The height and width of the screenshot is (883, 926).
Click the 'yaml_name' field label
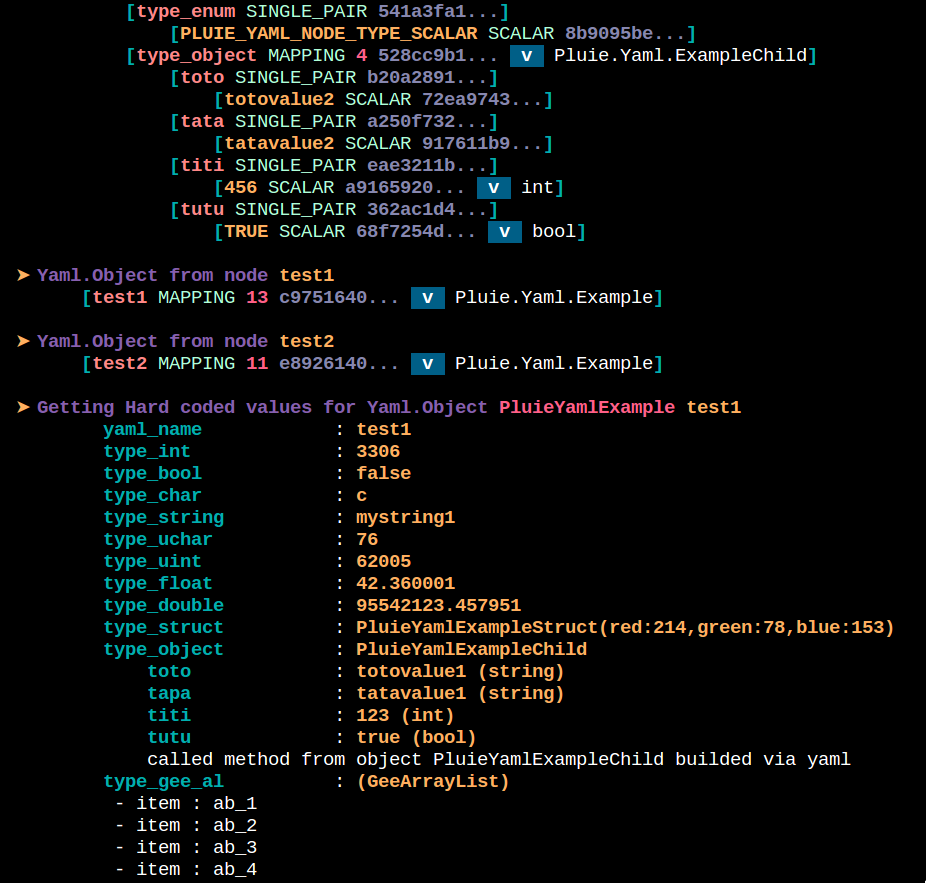pyautogui.click(x=152, y=429)
